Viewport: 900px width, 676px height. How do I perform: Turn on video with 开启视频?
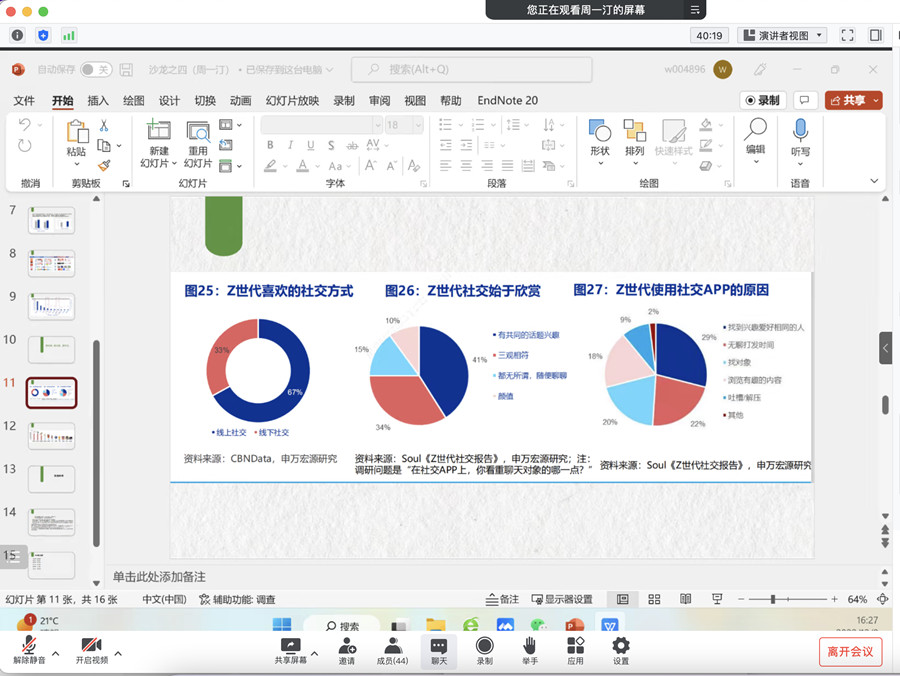[x=92, y=647]
